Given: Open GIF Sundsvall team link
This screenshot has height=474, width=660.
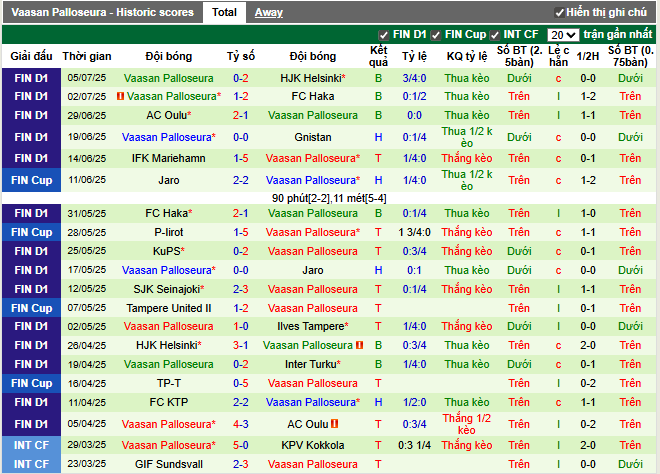Looking at the screenshot, I should [x=169, y=464].
